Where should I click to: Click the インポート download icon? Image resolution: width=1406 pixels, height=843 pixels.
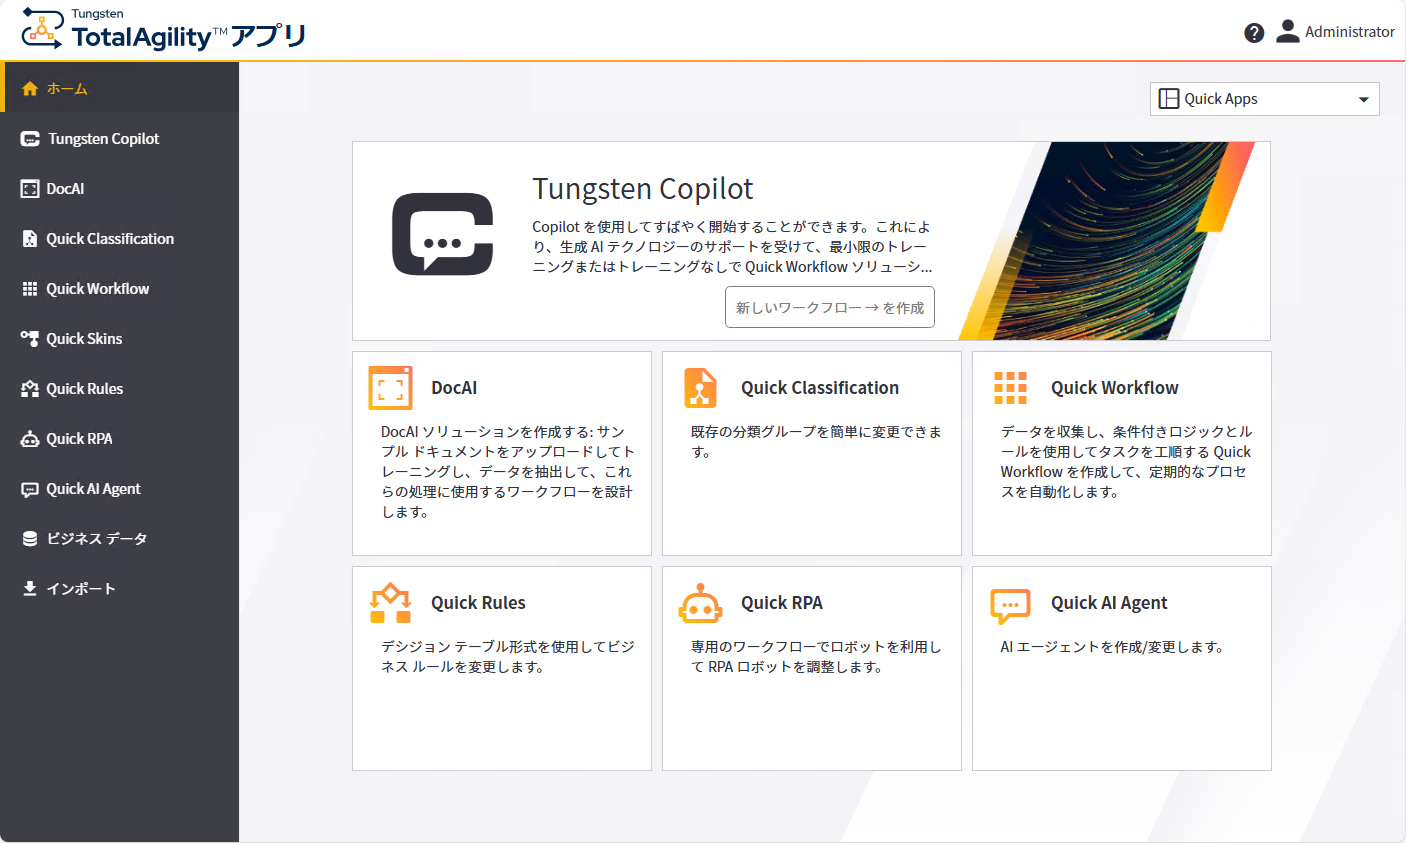coord(28,588)
